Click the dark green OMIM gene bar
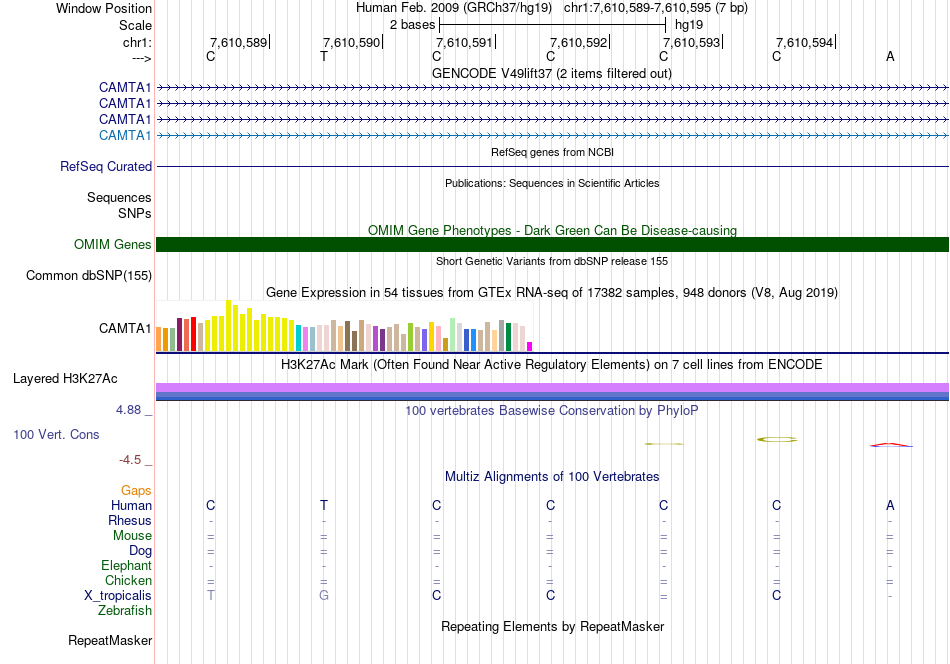 (552, 244)
